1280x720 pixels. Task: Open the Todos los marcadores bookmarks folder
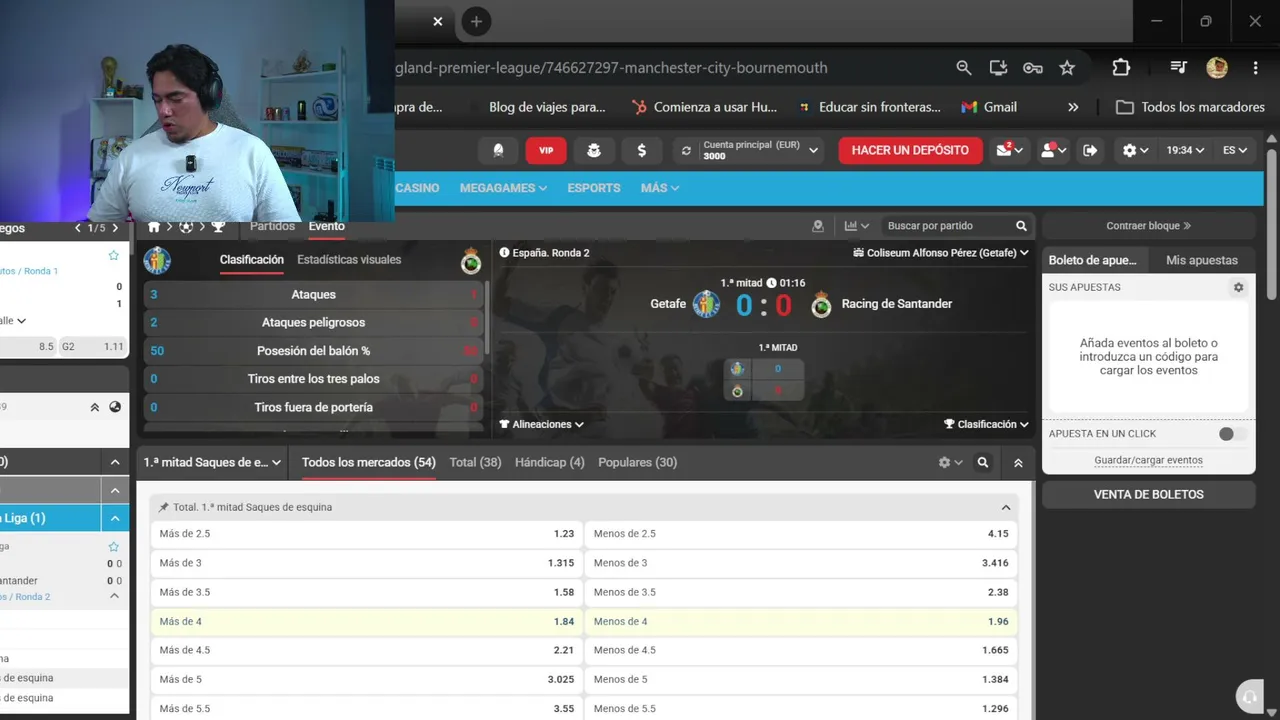pos(1191,107)
